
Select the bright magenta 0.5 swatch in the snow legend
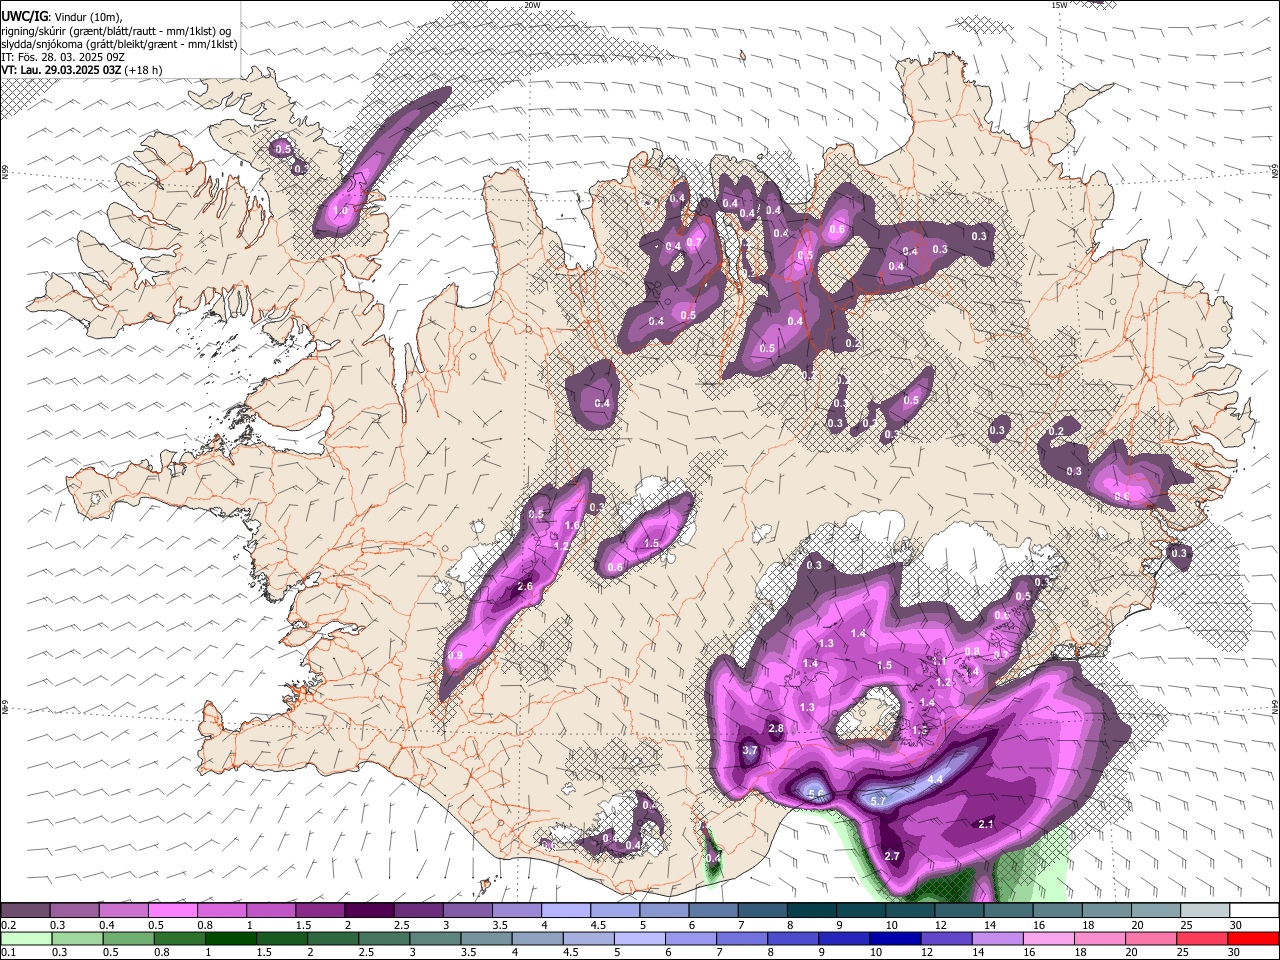click(173, 910)
